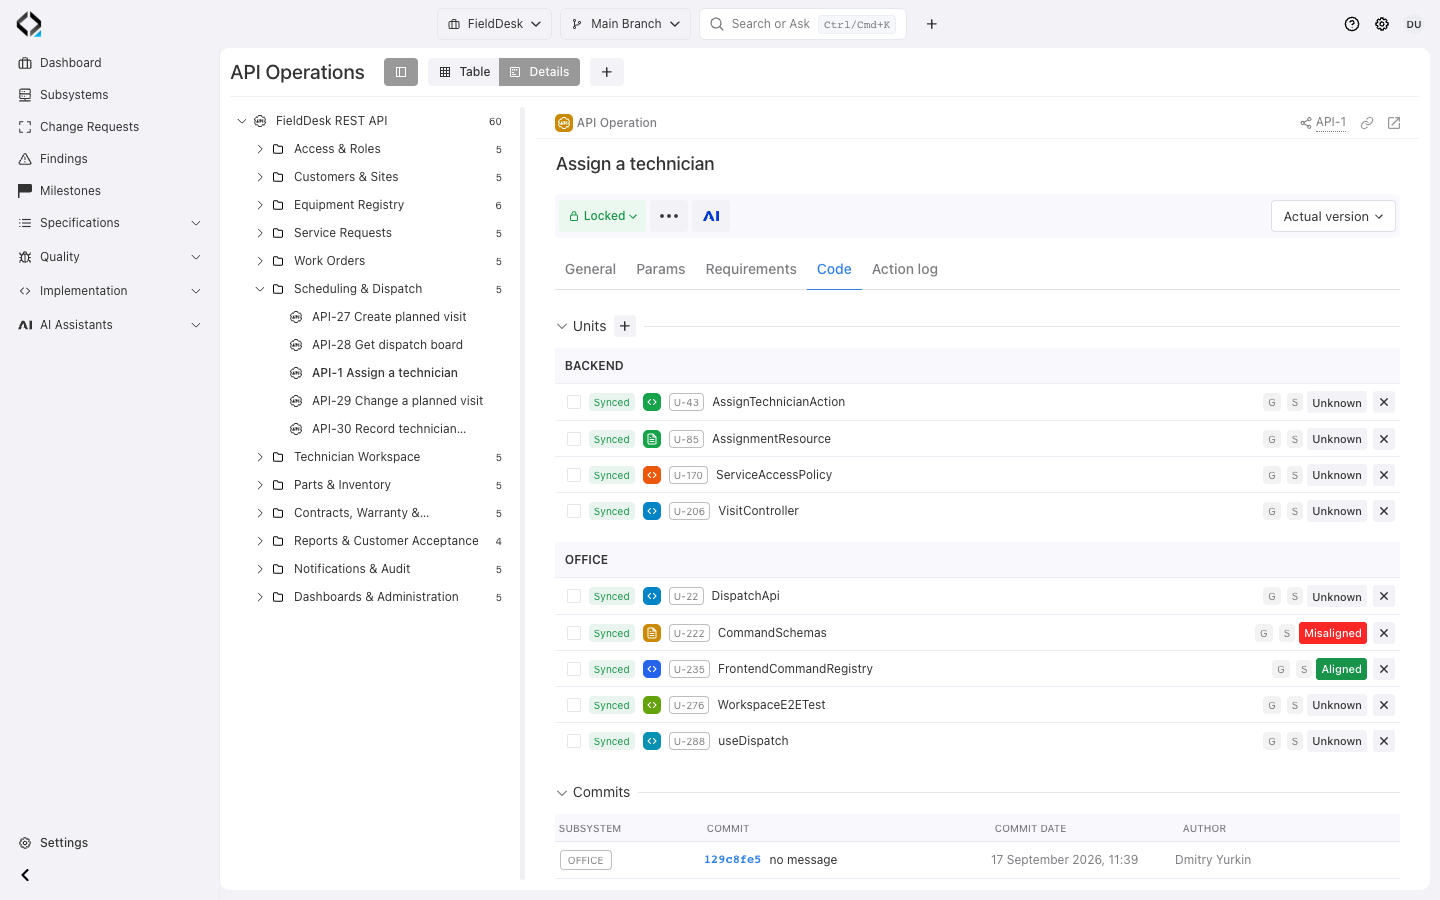1440x900 pixels.
Task: Collapse the Scheduling & Dispatch folder
Action: point(260,289)
